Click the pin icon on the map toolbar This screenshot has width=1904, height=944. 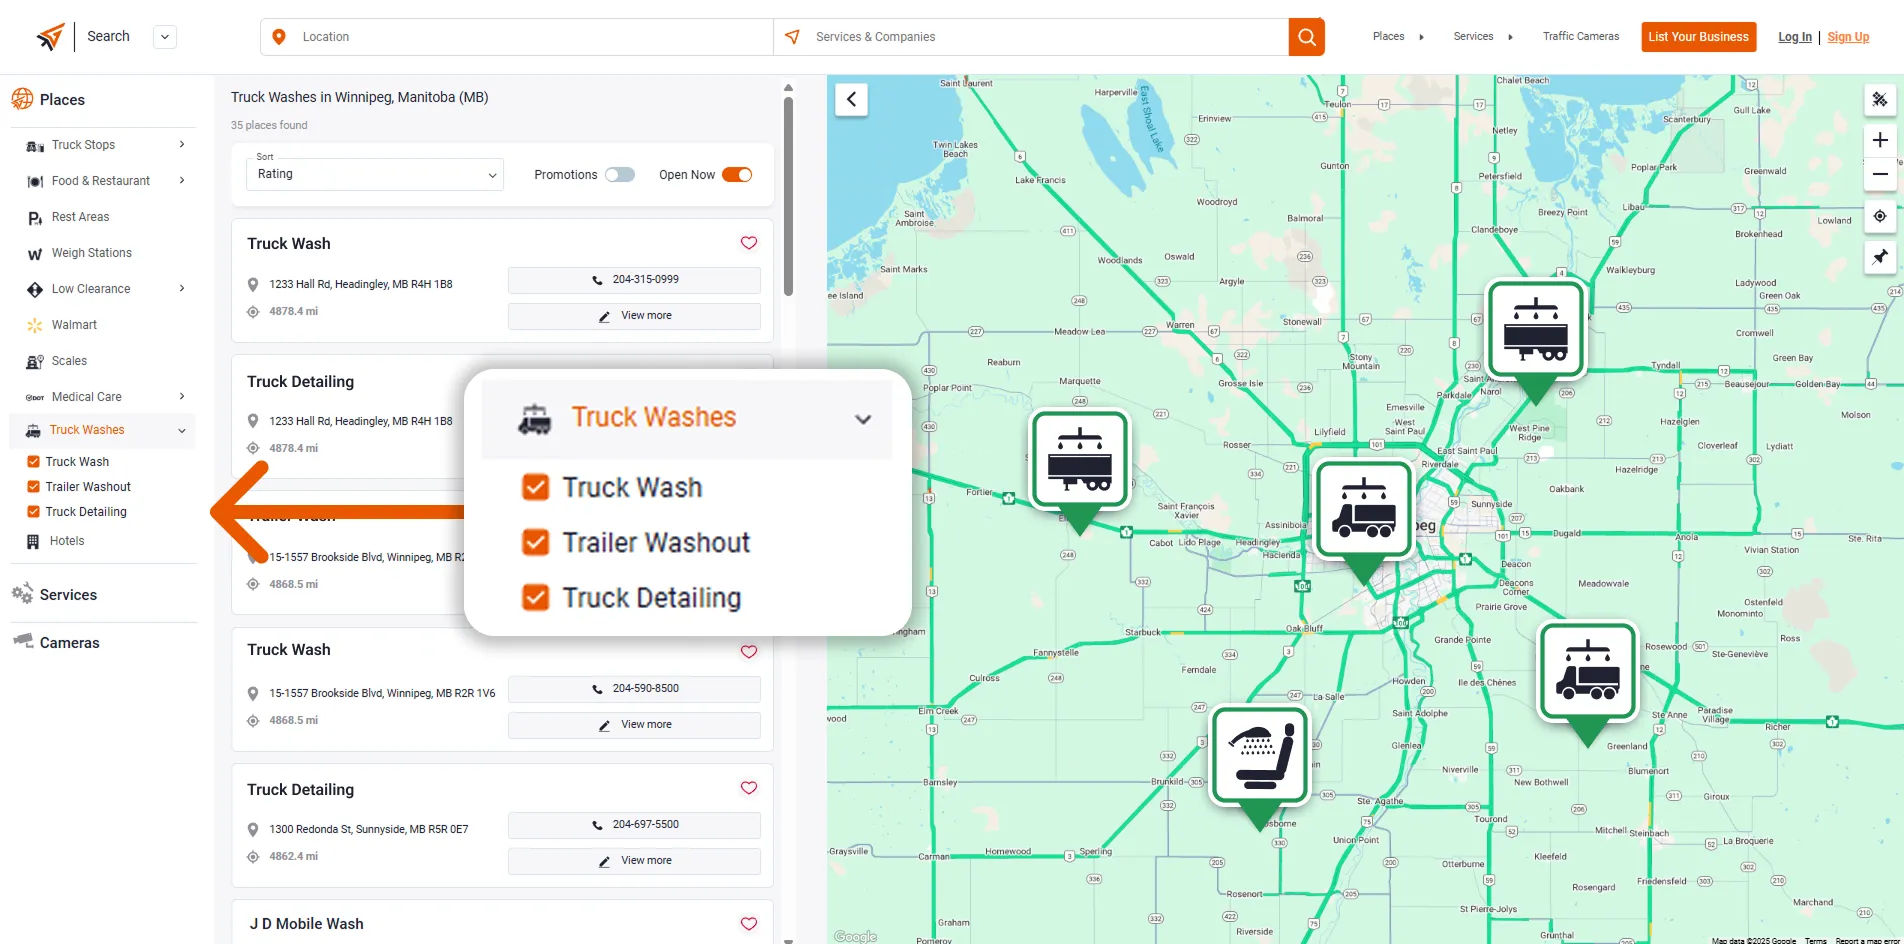click(1880, 257)
